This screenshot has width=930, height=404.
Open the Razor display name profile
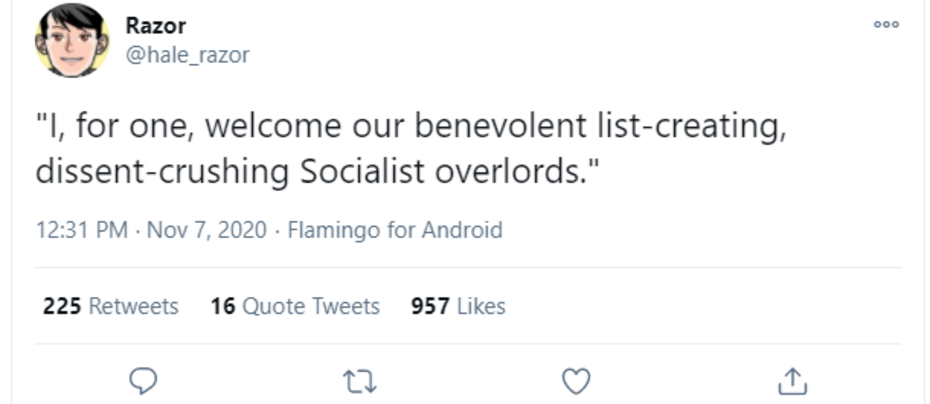155,26
